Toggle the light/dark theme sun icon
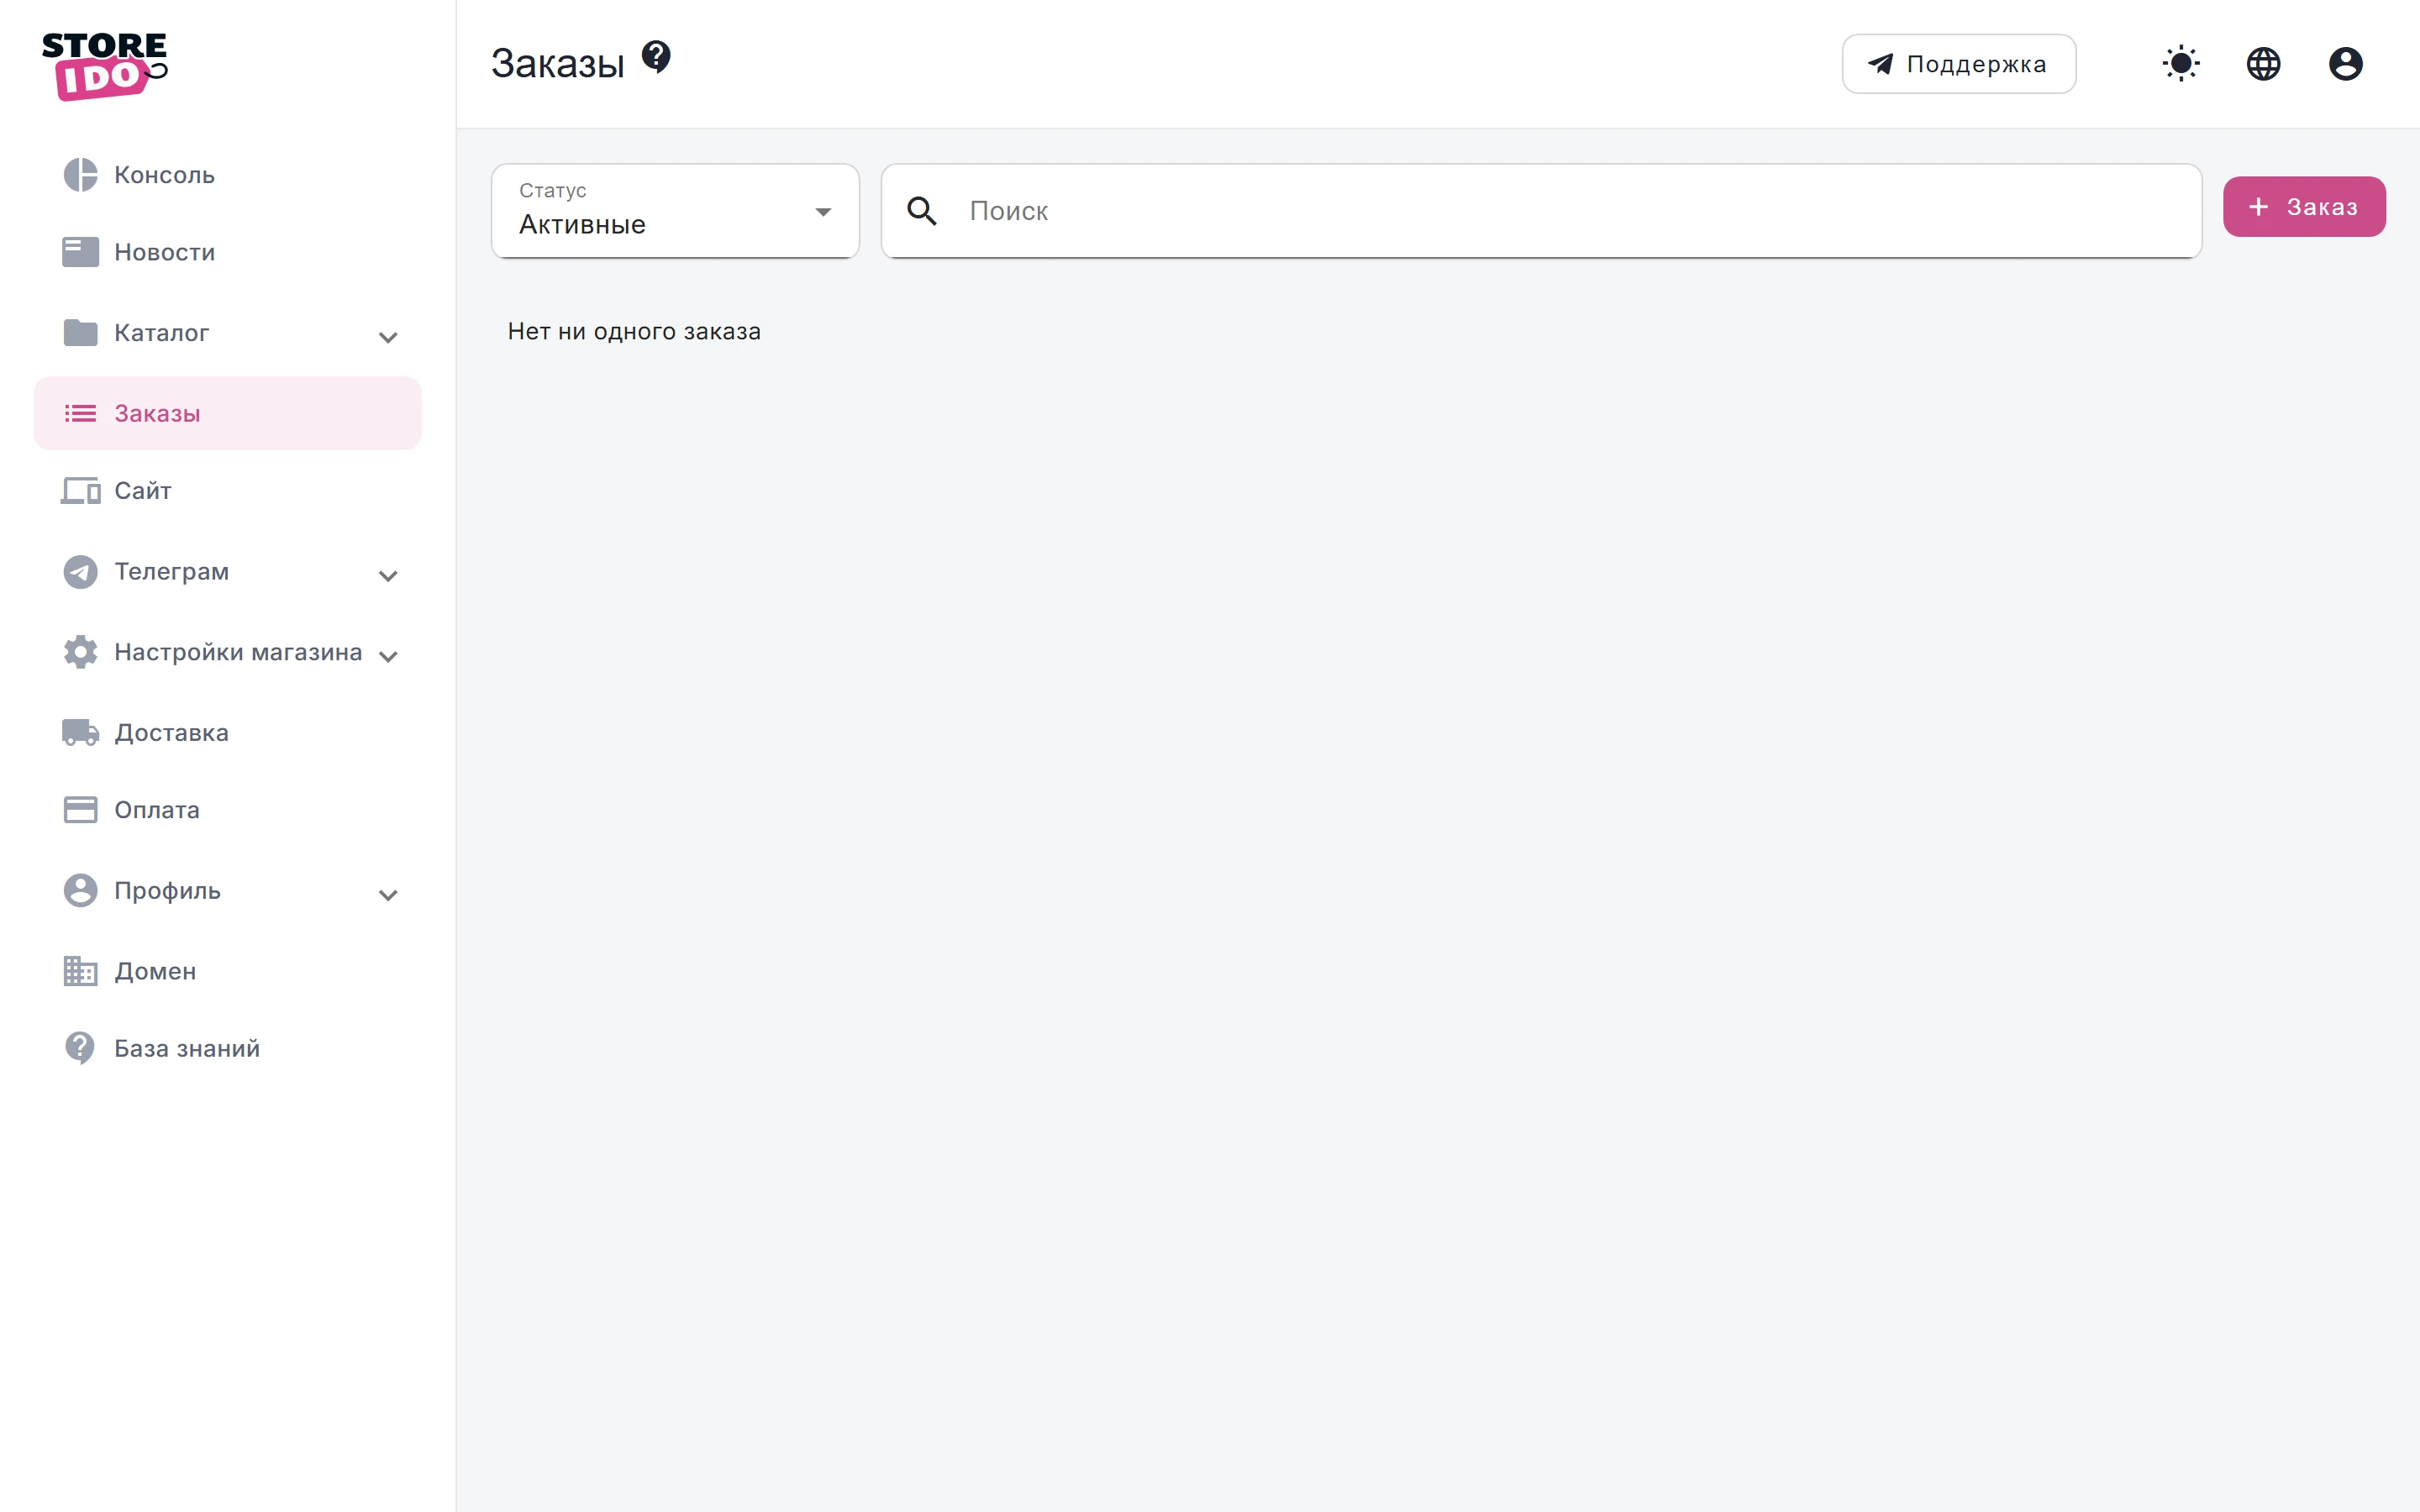This screenshot has width=2420, height=1512. pos(2181,64)
